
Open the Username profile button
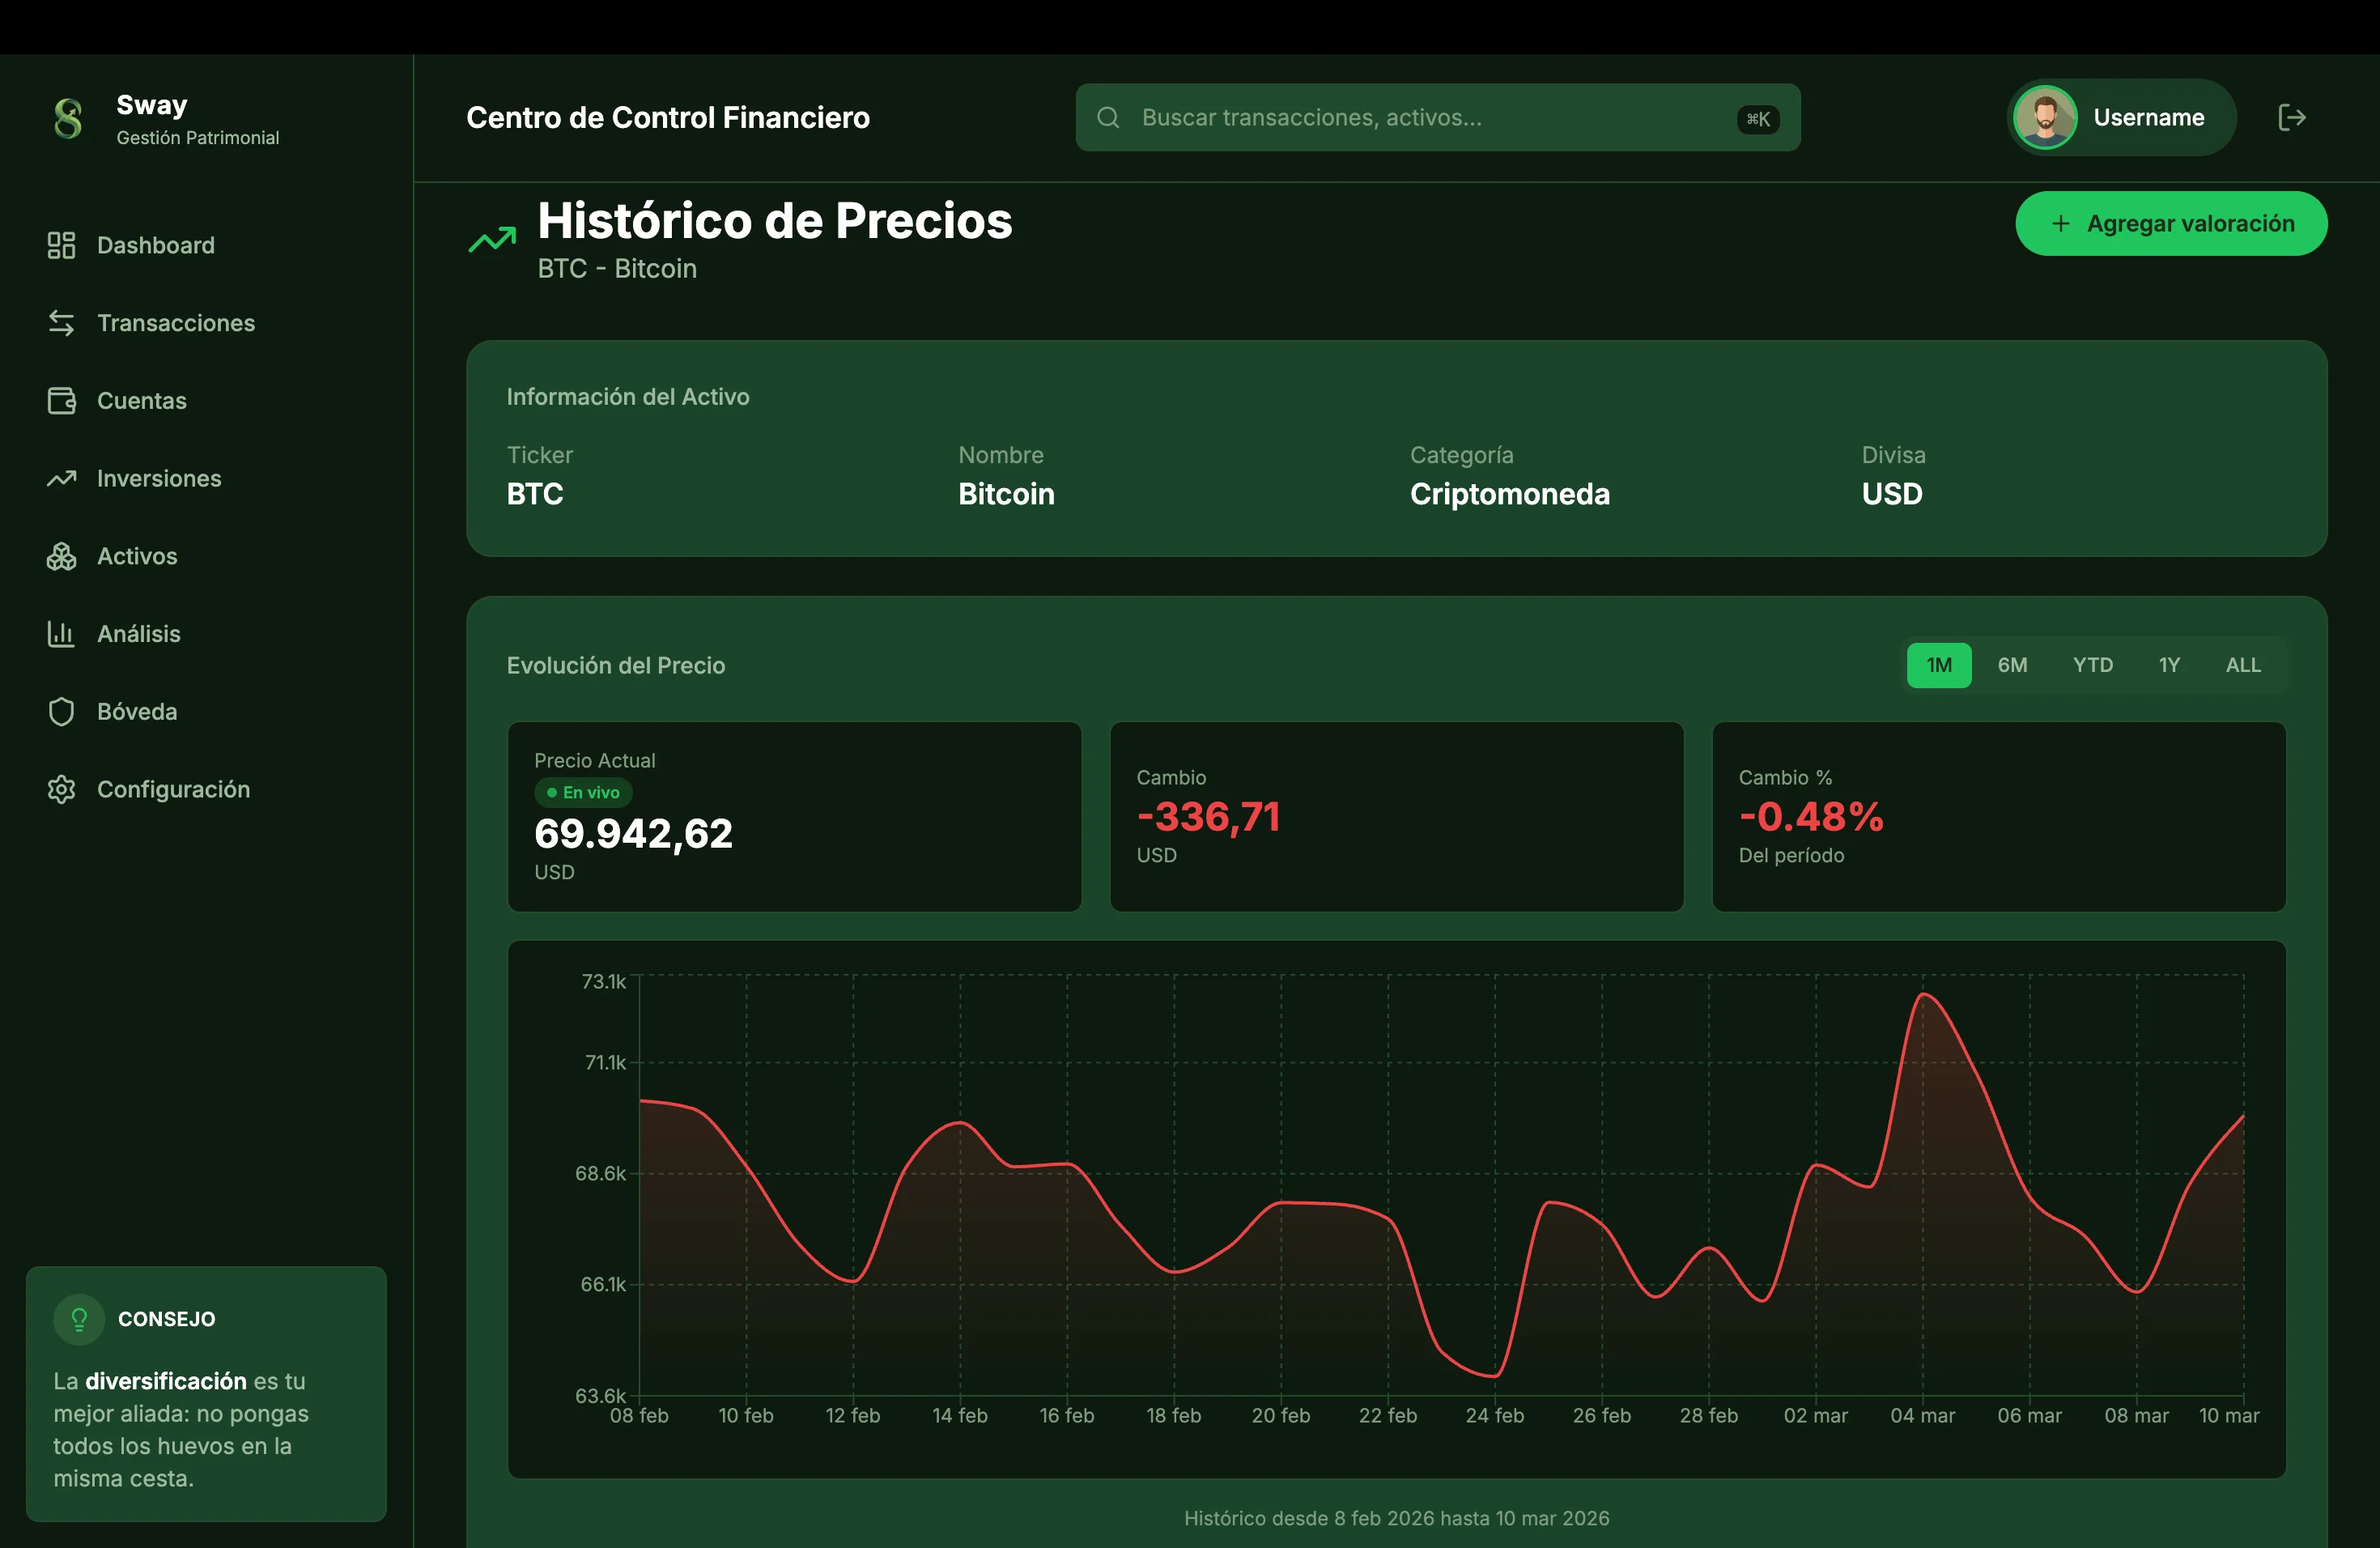[x=2120, y=118]
